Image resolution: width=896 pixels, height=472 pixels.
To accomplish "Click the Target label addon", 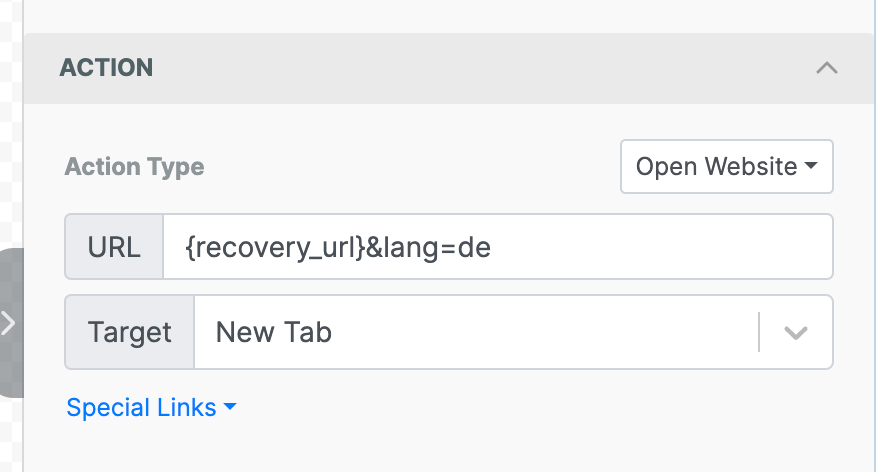I will pyautogui.click(x=130, y=332).
